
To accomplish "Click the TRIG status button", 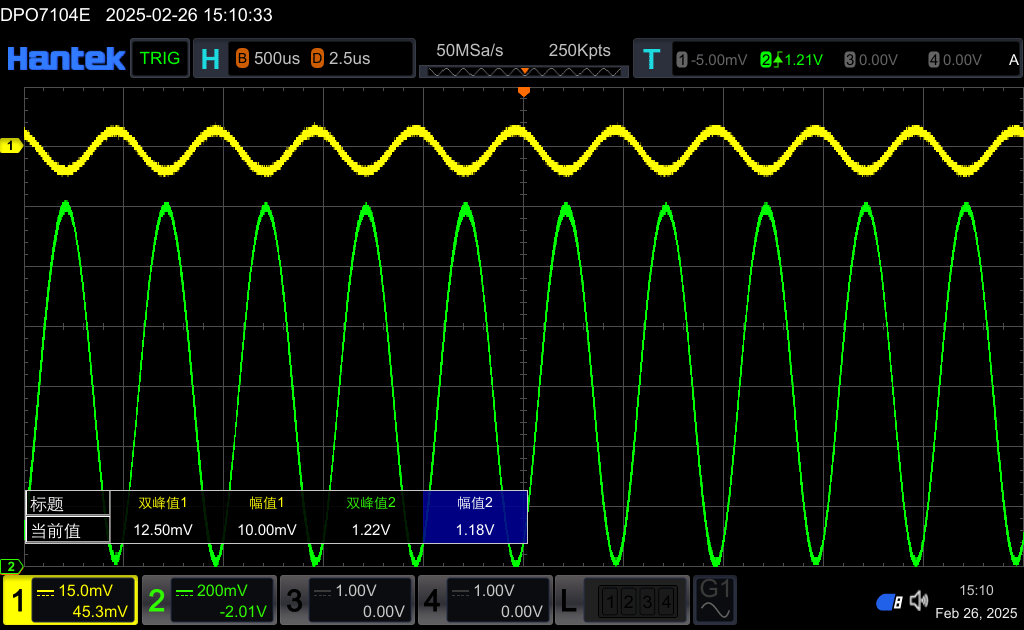I will 160,58.
